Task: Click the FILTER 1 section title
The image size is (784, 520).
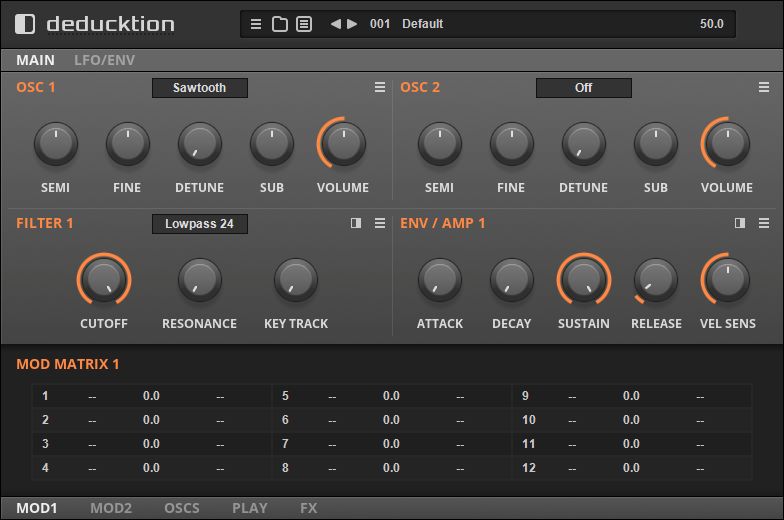Action: 44,223
